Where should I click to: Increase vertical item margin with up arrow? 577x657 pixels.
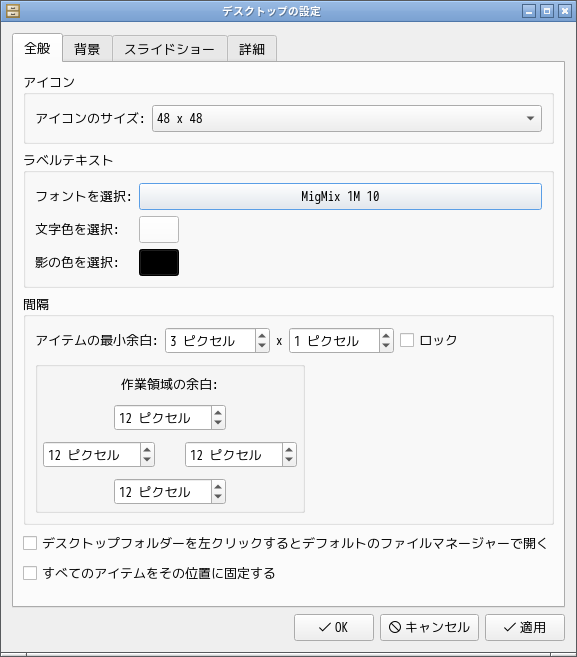click(386, 335)
